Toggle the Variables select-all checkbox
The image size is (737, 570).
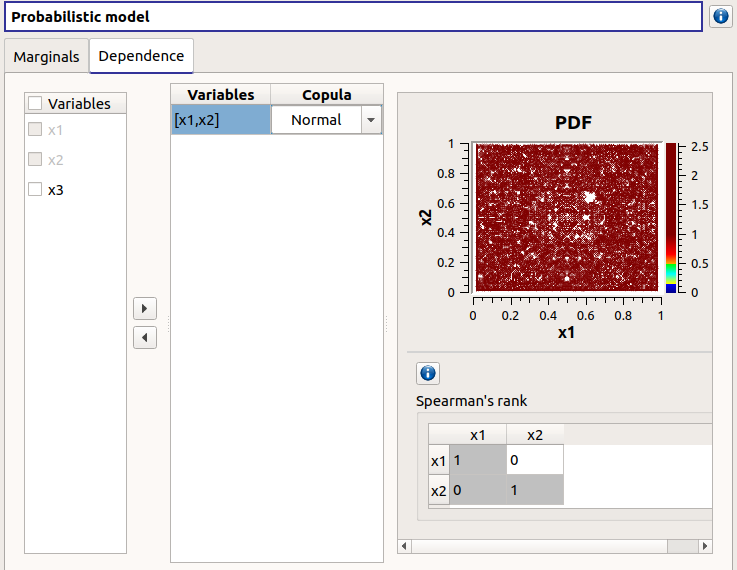pyautogui.click(x=36, y=103)
